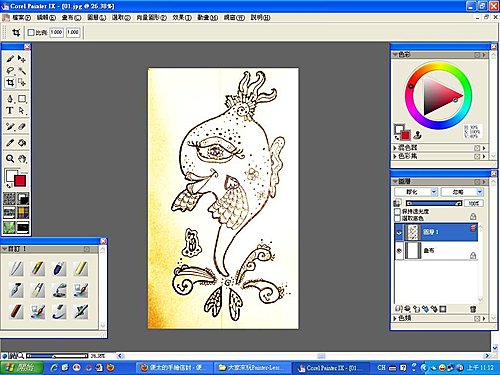Choose the Grabber hand tool

pyautogui.click(x=22, y=159)
